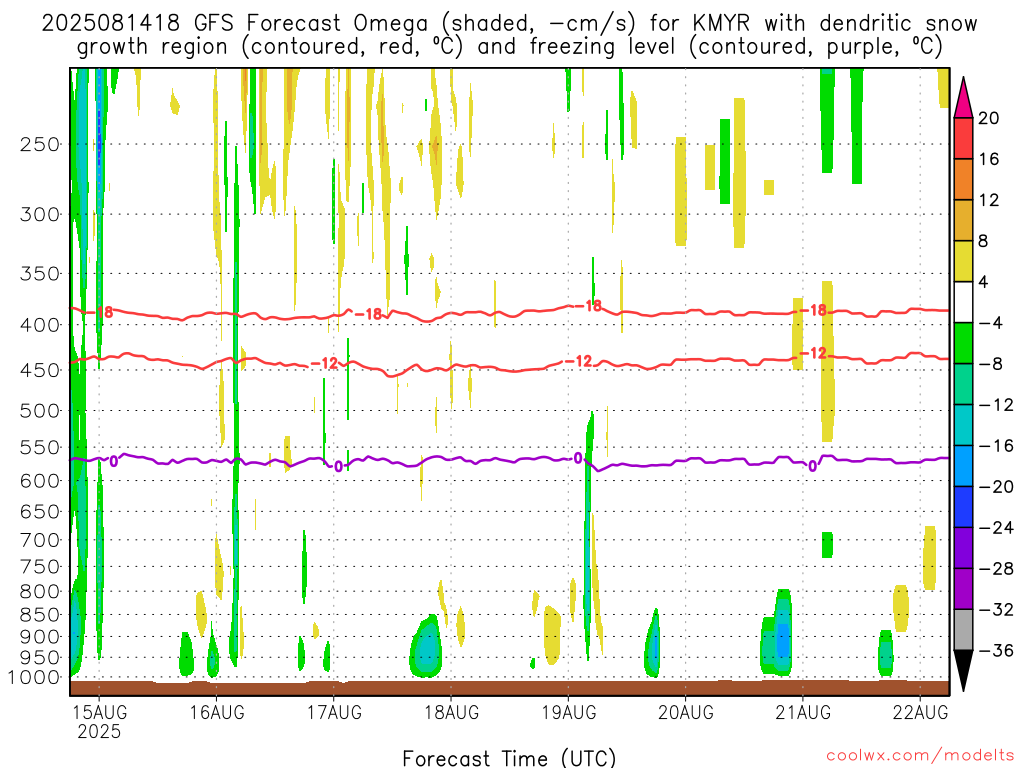The height and width of the screenshot is (768, 1024).
Task: Click the '19AUG' date label
Action: tap(569, 712)
